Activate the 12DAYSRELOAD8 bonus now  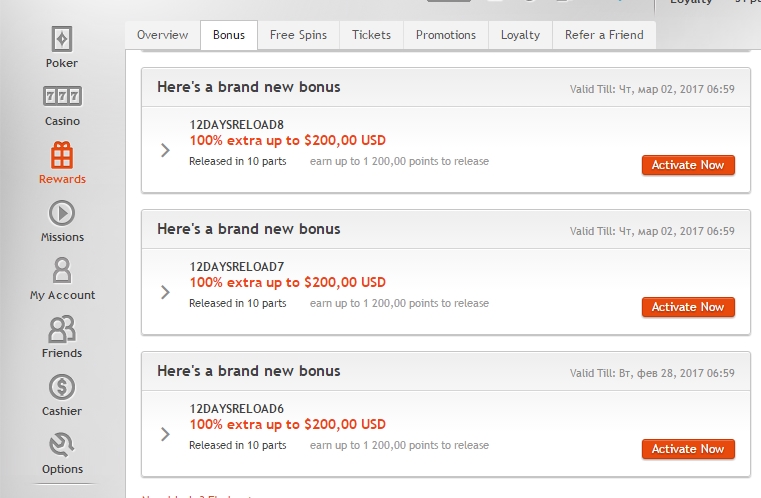click(x=688, y=165)
